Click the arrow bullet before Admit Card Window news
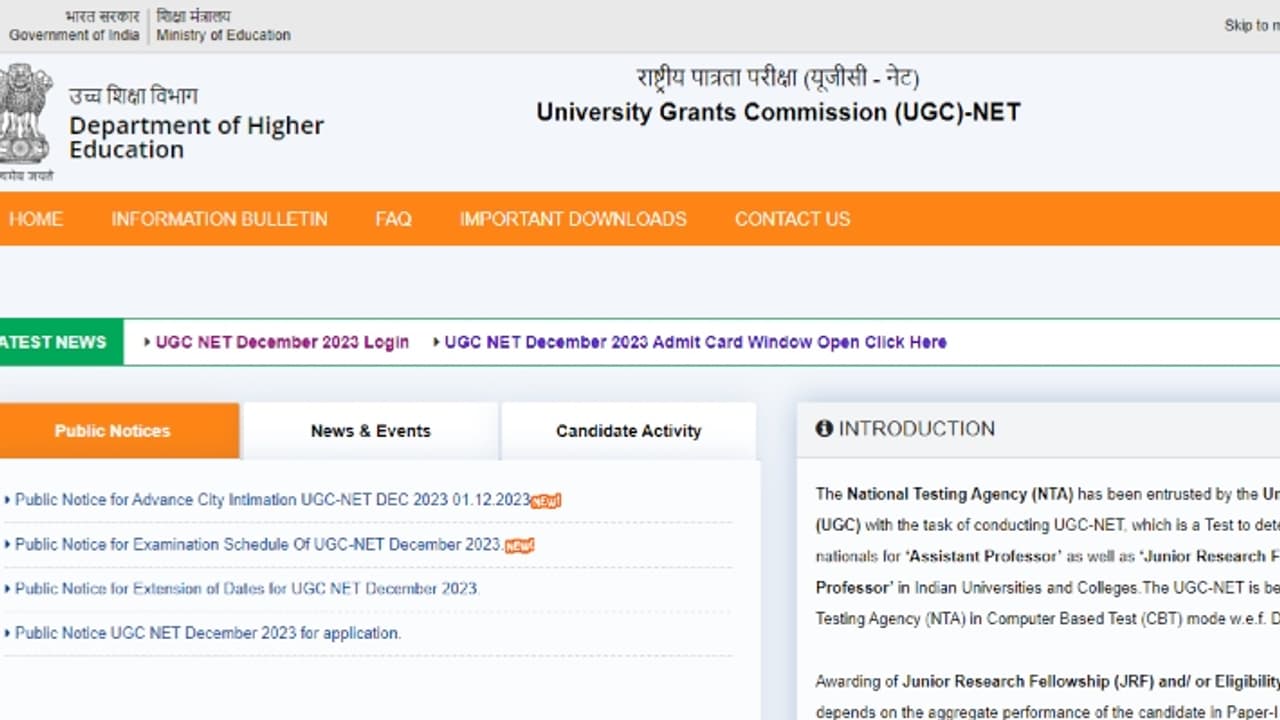Viewport: 1280px width, 720px height. click(x=436, y=342)
